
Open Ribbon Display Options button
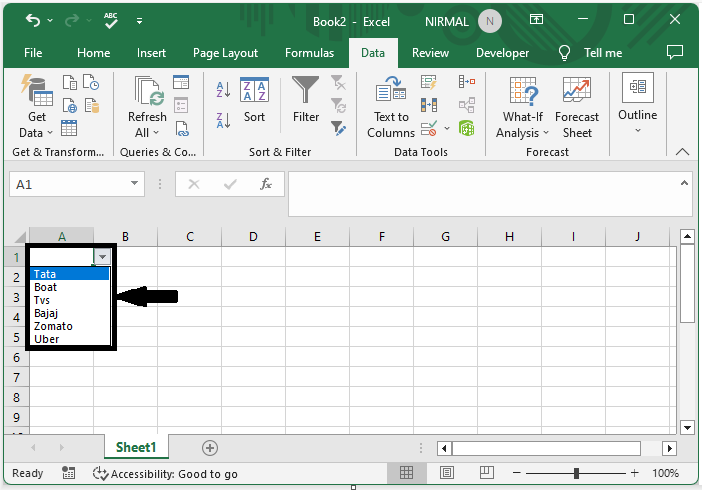point(536,19)
